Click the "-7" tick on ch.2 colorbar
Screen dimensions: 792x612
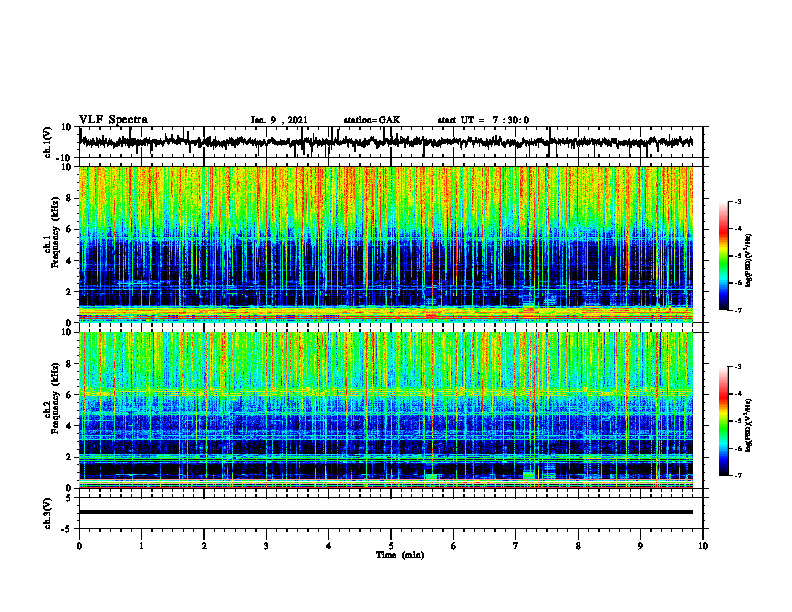[x=738, y=476]
